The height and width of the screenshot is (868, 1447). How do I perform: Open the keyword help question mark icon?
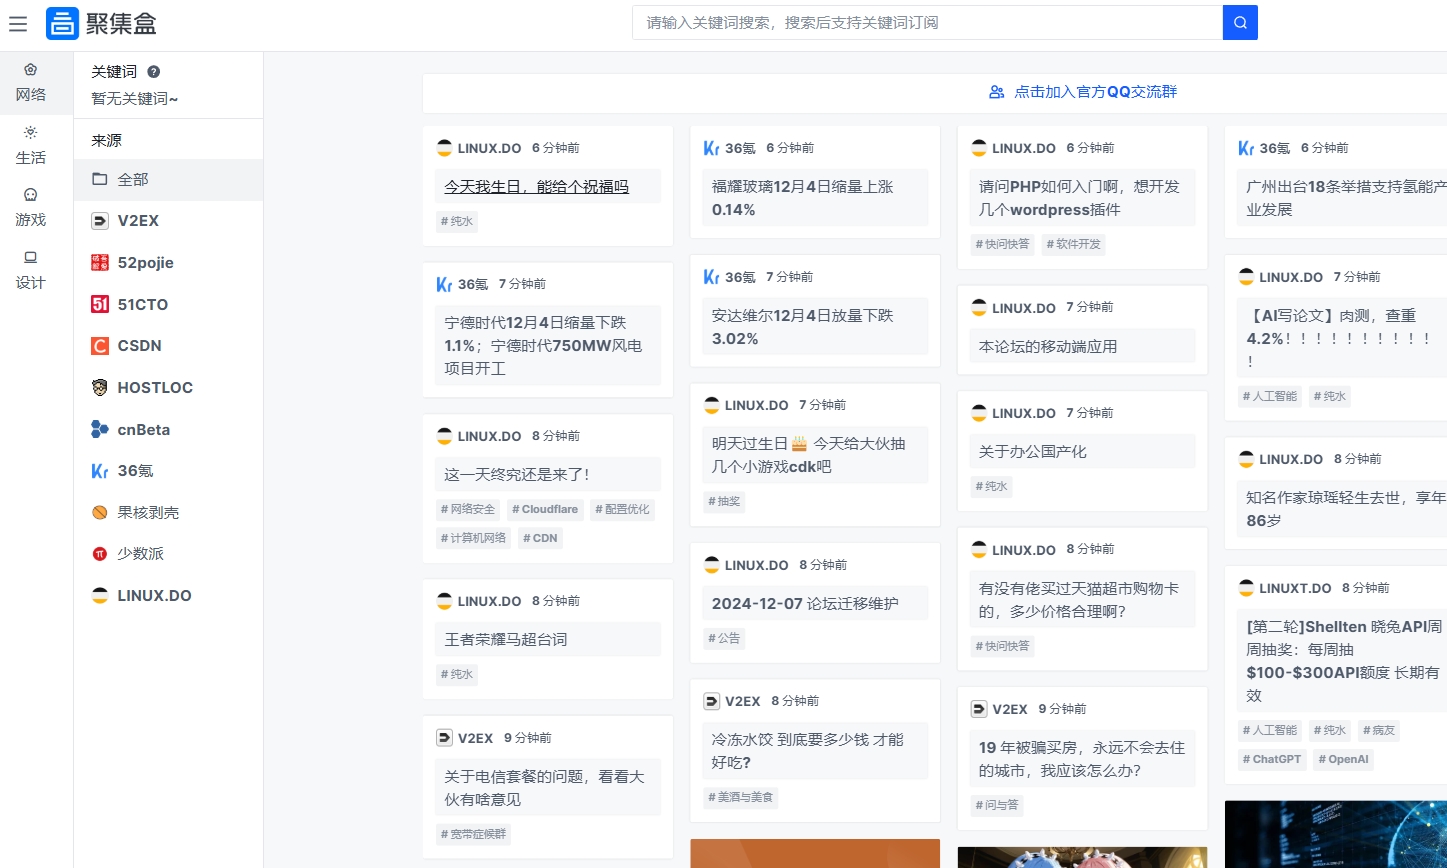152,70
